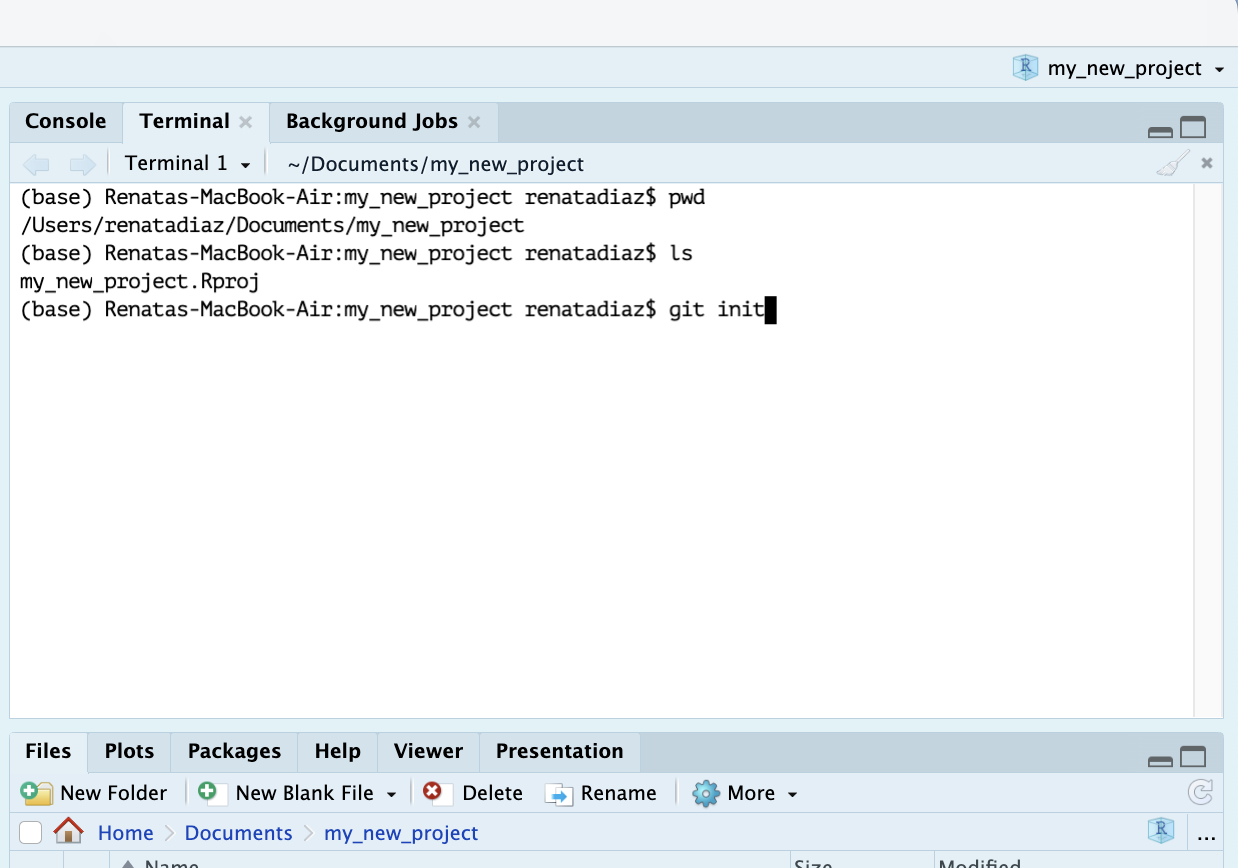The width and height of the screenshot is (1238, 868).
Task: Close the Background Jobs tab
Action: tap(474, 122)
